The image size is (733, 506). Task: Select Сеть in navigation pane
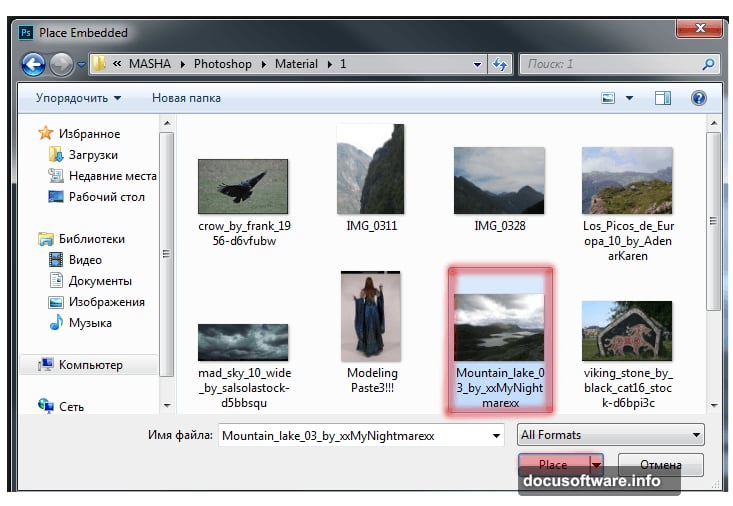(x=71, y=407)
